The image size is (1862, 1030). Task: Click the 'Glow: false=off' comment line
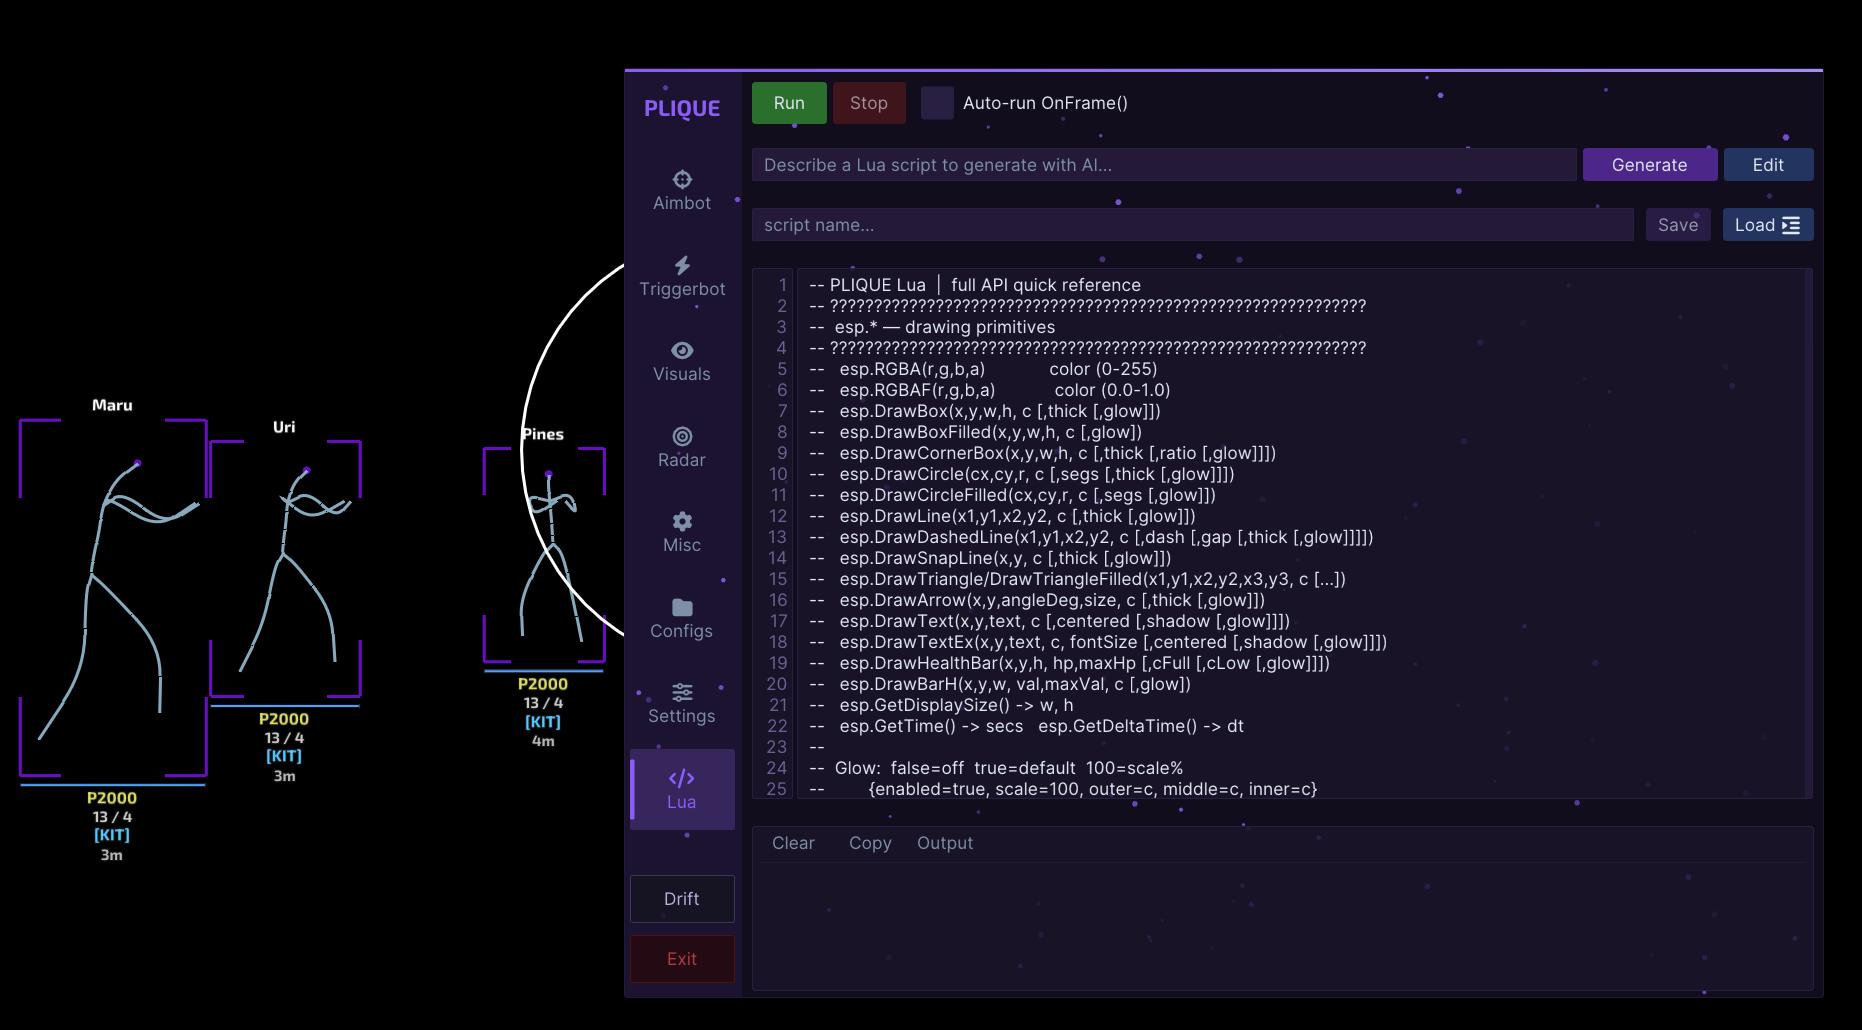pos(996,768)
